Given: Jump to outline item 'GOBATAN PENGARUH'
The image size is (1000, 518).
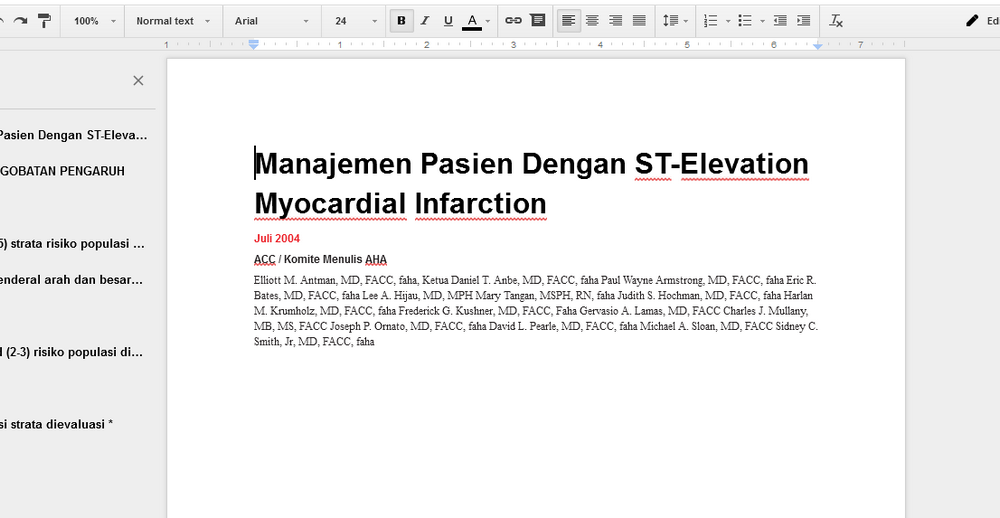Looking at the screenshot, I should (62, 171).
